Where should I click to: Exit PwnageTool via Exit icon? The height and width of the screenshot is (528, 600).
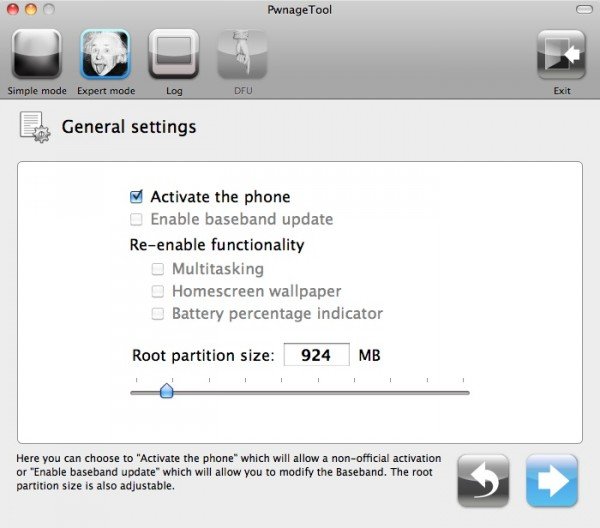click(561, 54)
